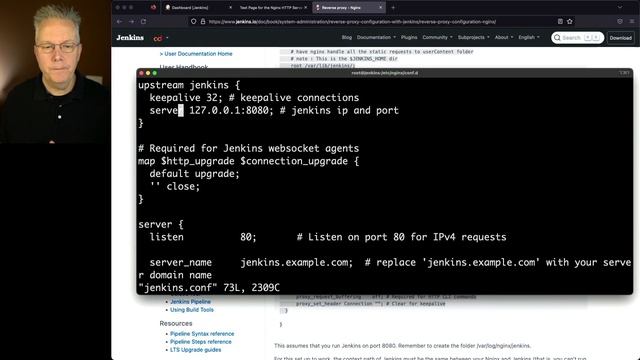The width and height of the screenshot is (640, 360).
Task: Click 'jenkins.example.com;' server_name value
Action: pos(297,262)
